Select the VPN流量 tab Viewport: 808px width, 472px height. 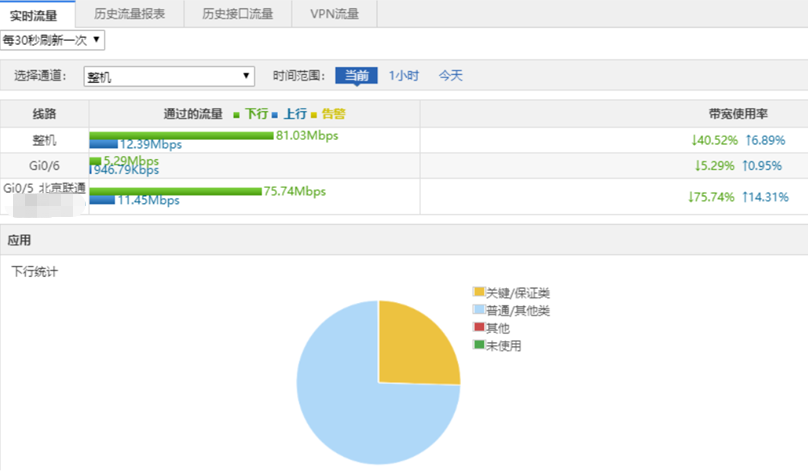pyautogui.click(x=335, y=14)
